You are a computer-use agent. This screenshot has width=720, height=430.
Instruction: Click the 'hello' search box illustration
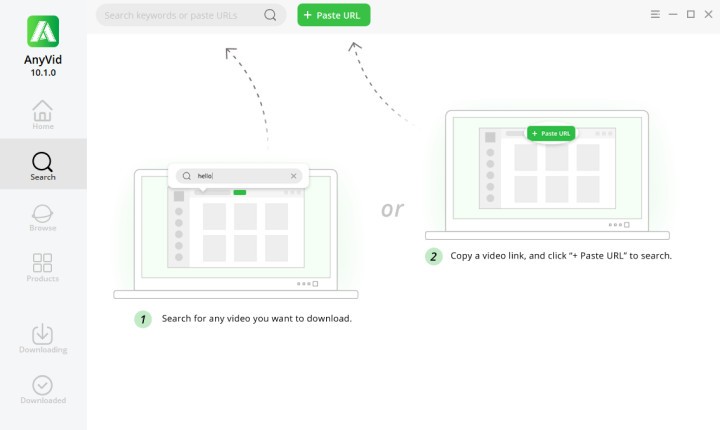tap(238, 175)
